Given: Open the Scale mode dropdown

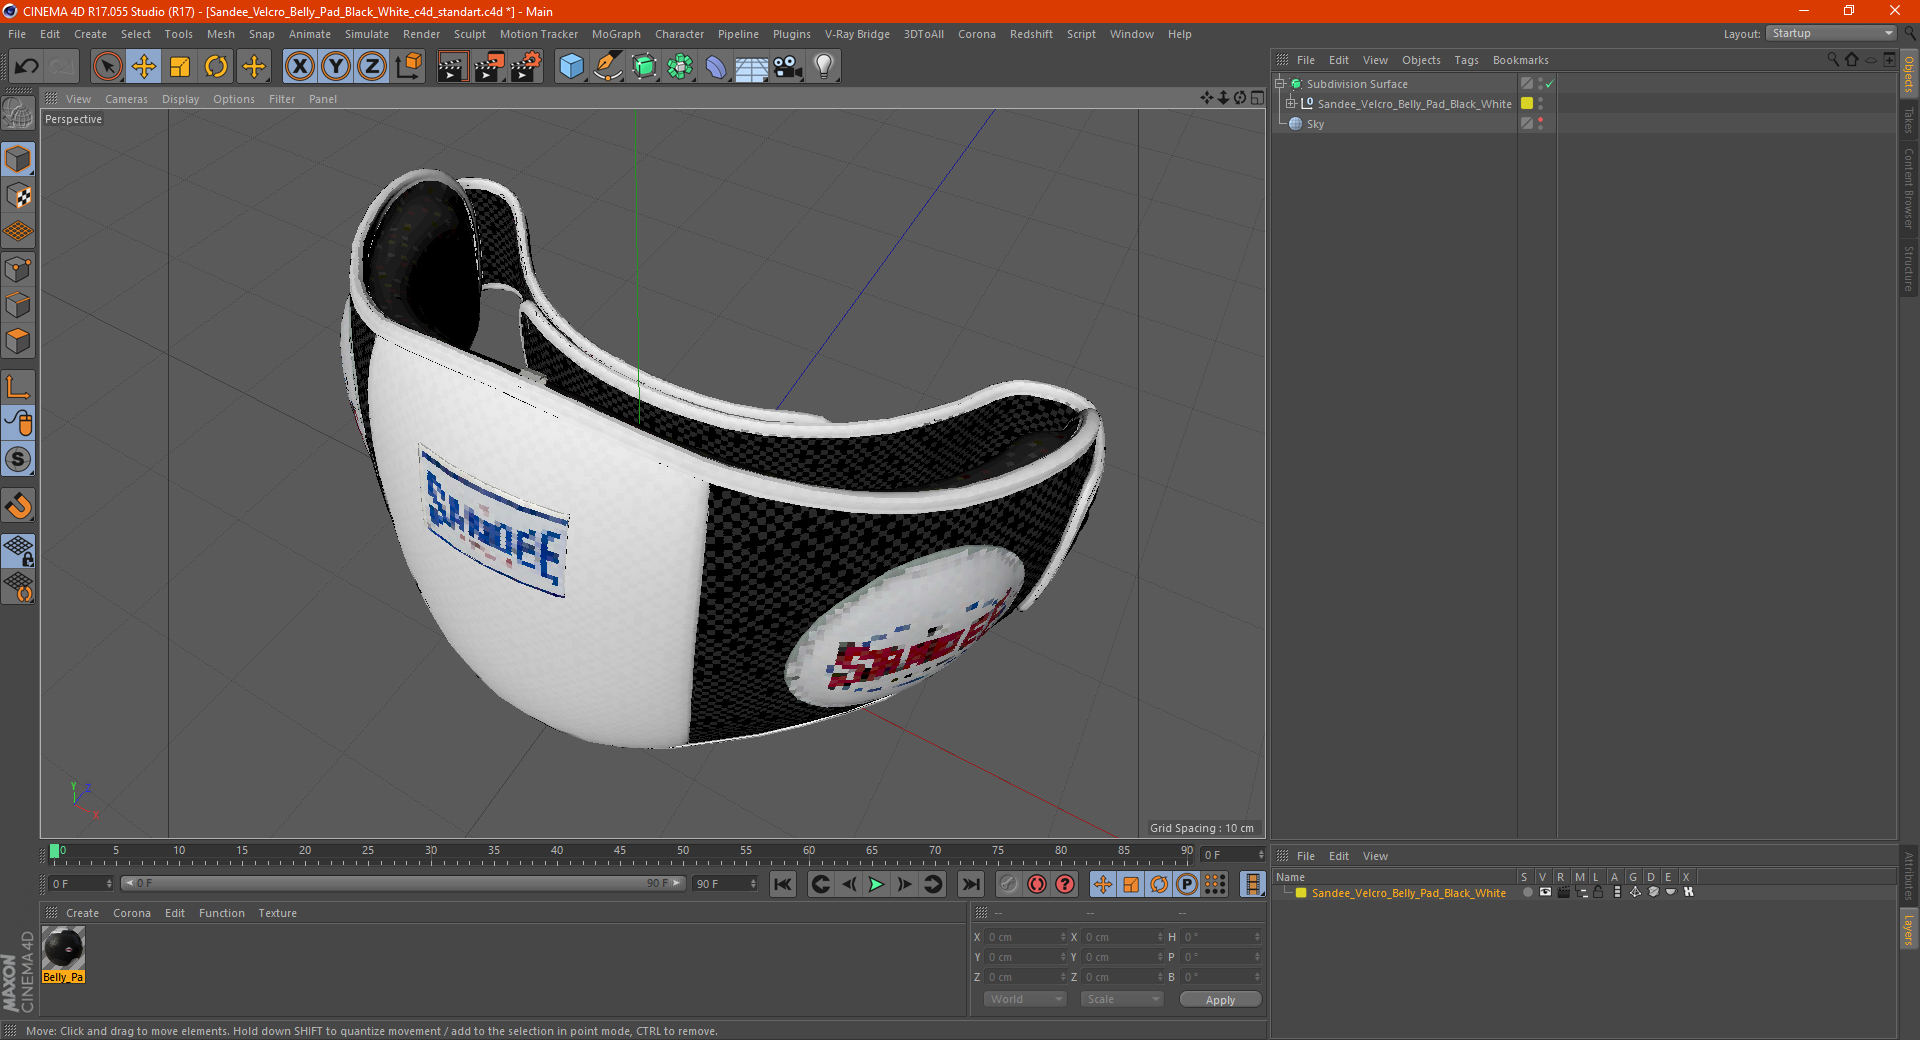Looking at the screenshot, I should pyautogui.click(x=1122, y=999).
